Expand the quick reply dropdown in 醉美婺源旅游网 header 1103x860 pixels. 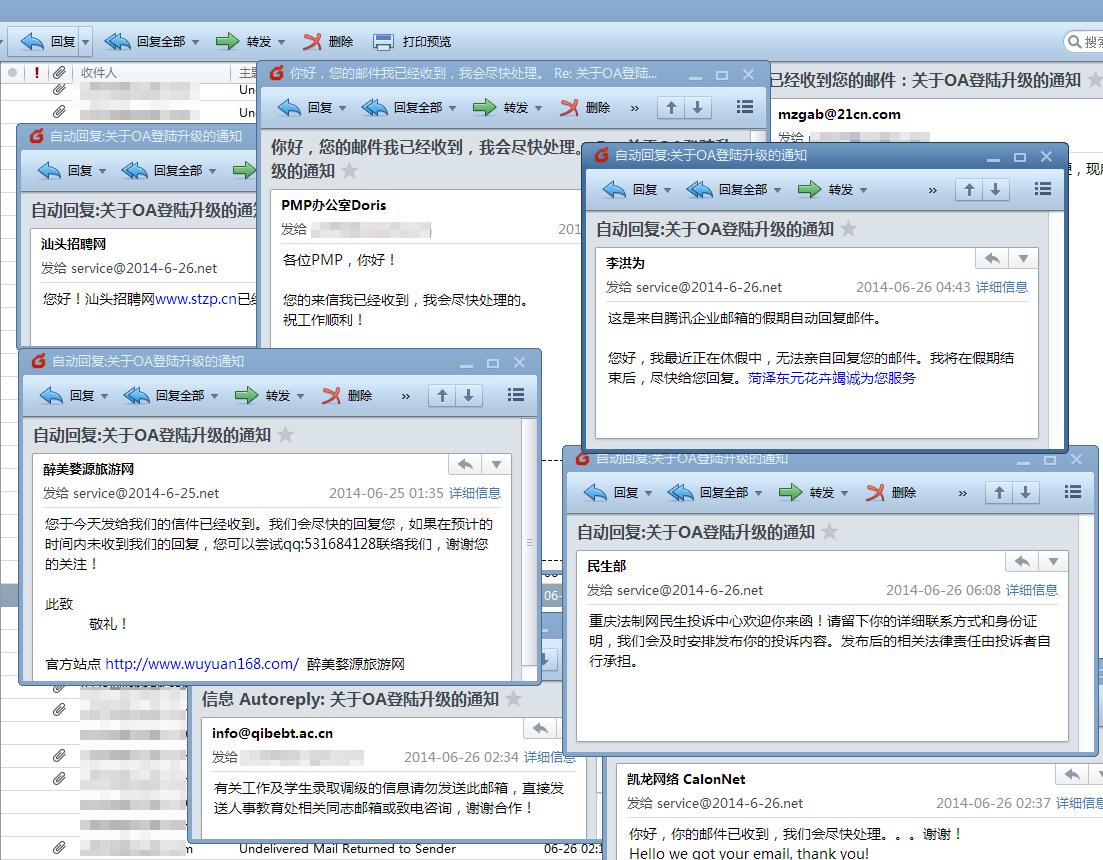(x=496, y=464)
